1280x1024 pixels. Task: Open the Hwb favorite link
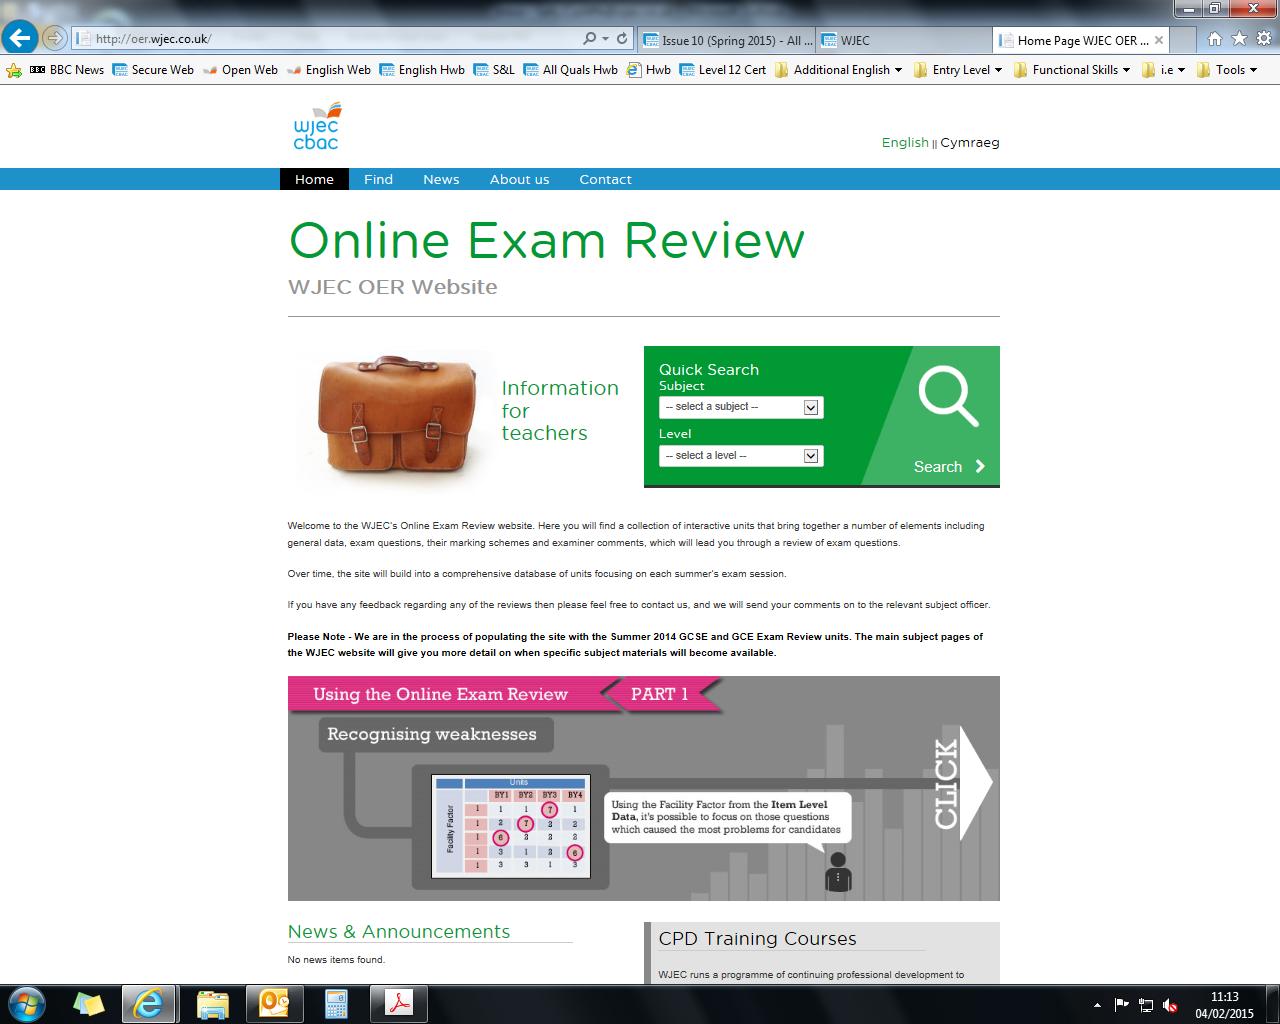(649, 70)
